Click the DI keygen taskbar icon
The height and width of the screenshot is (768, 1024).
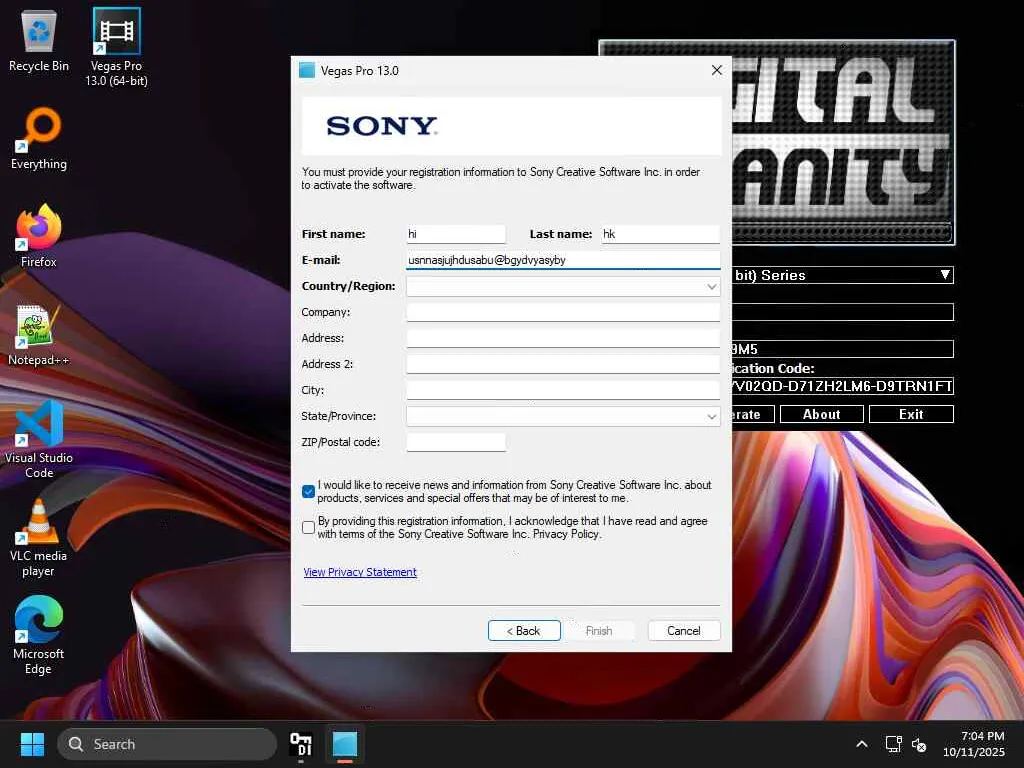point(301,744)
